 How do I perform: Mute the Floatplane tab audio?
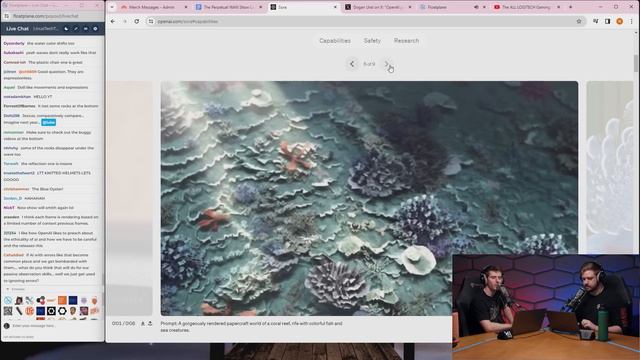coord(476,7)
